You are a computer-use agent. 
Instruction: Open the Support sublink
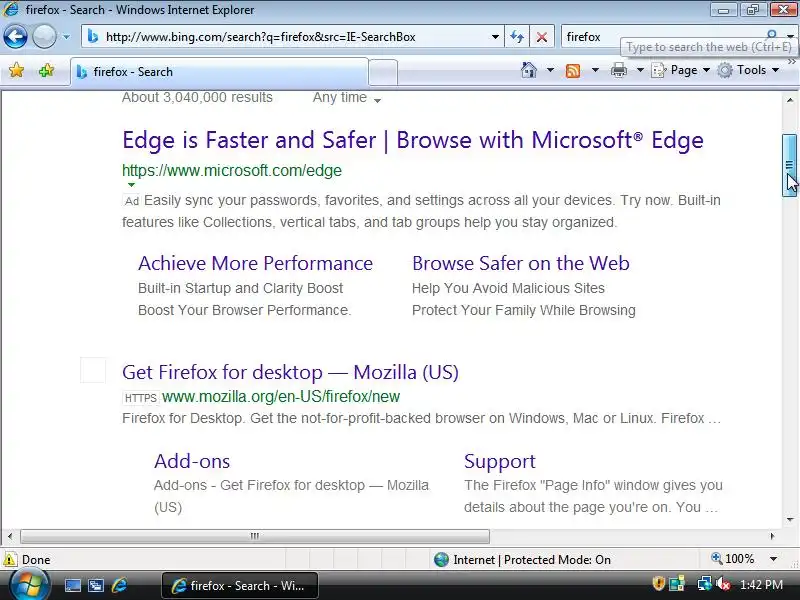pyautogui.click(x=500, y=461)
